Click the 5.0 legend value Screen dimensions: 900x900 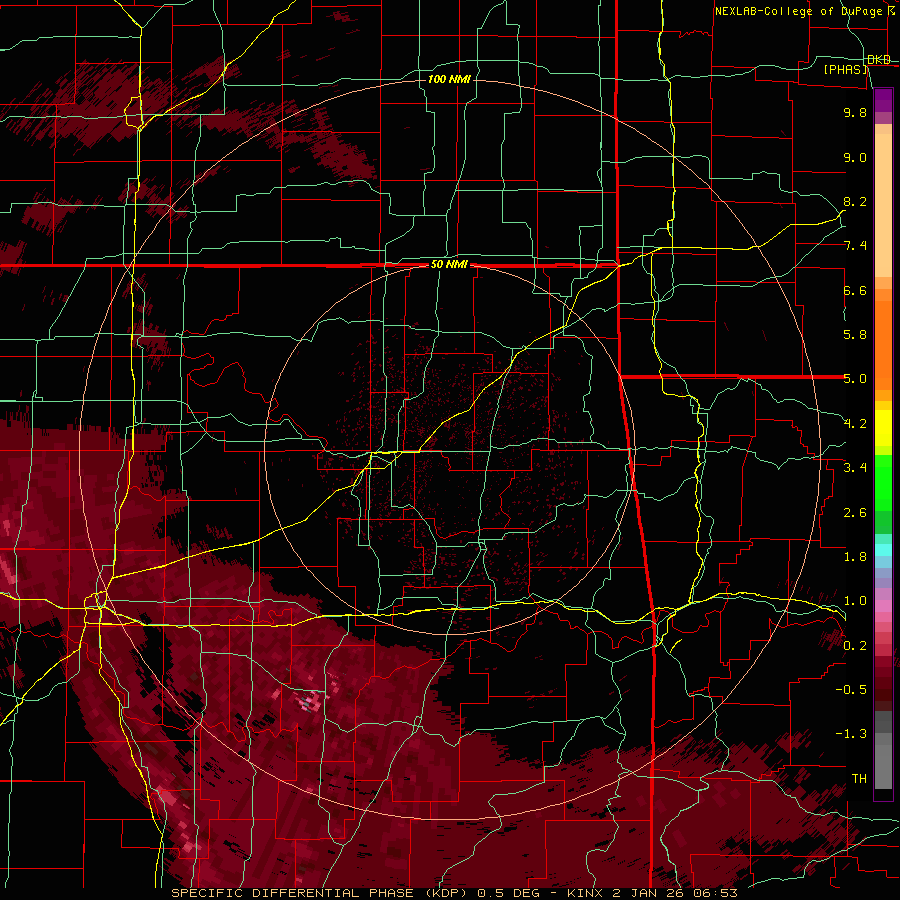pyautogui.click(x=855, y=379)
